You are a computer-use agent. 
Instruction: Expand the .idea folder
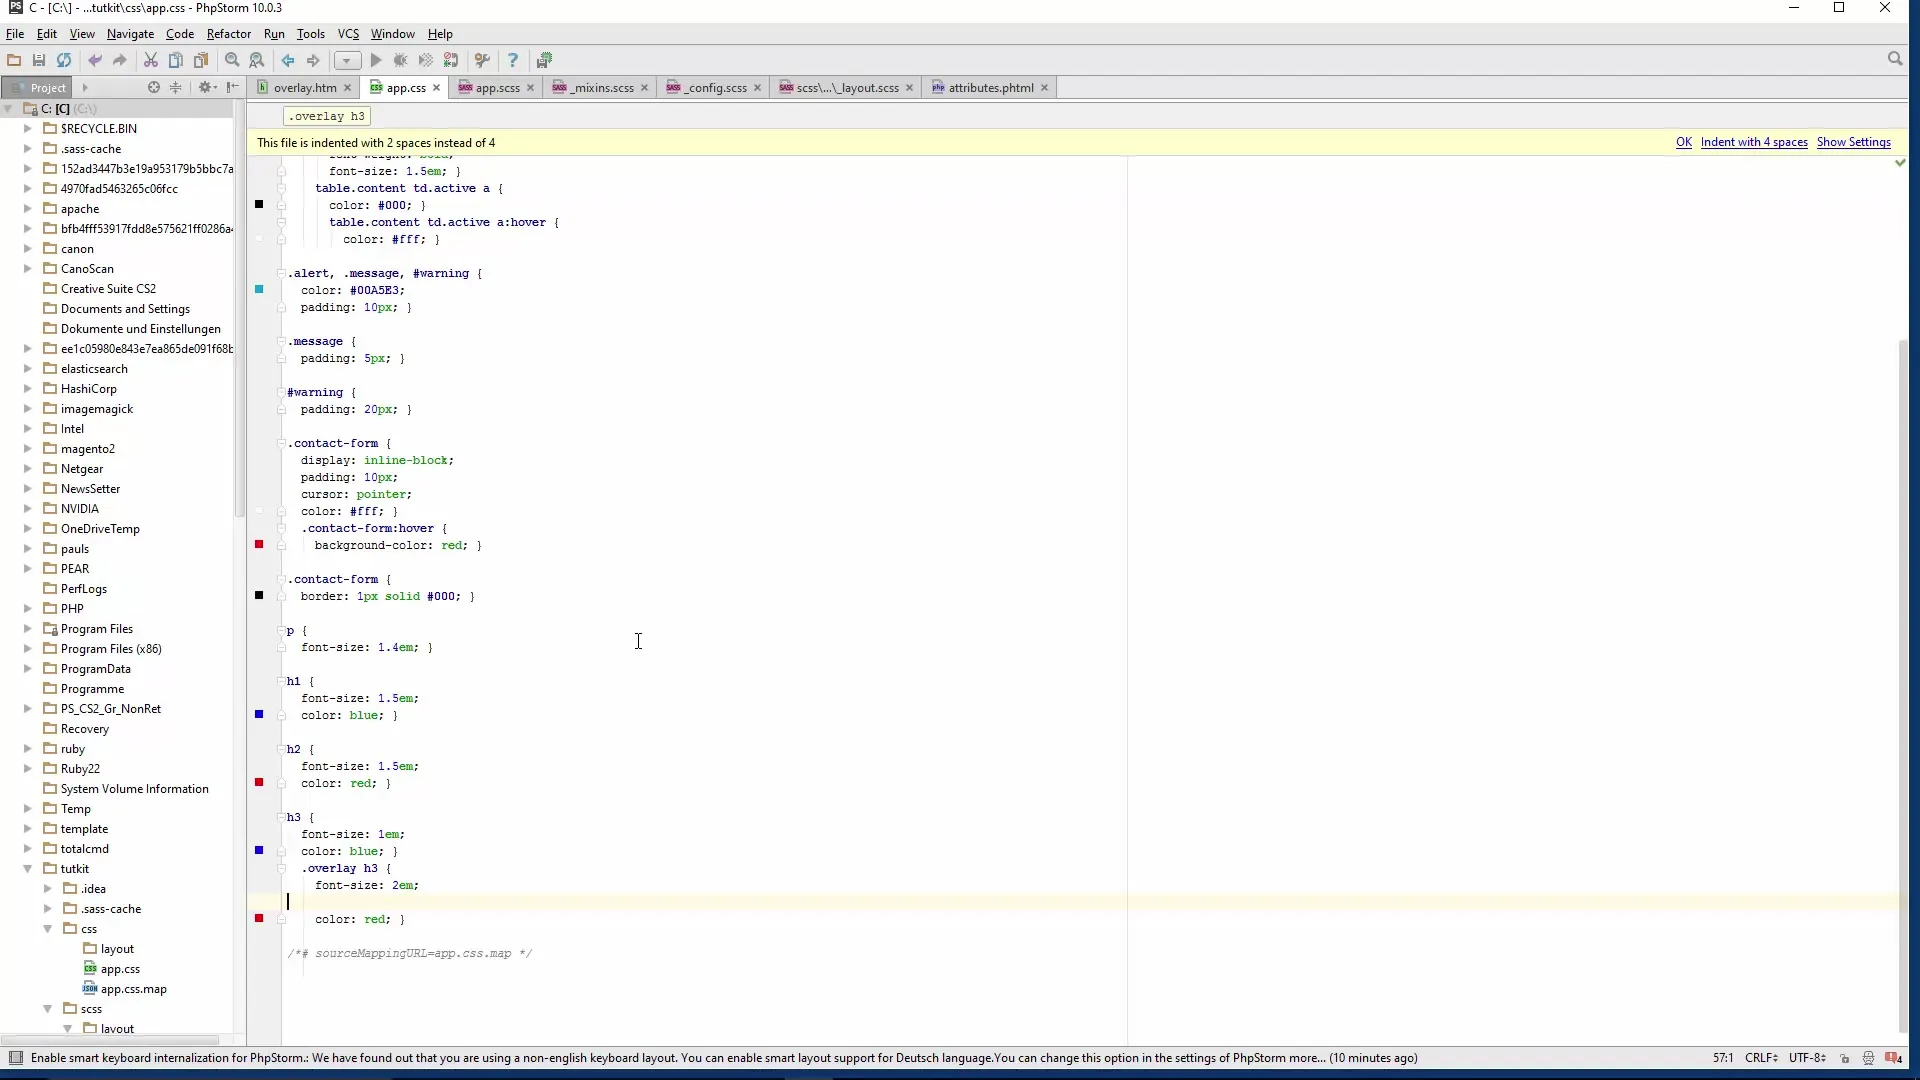tap(48, 889)
